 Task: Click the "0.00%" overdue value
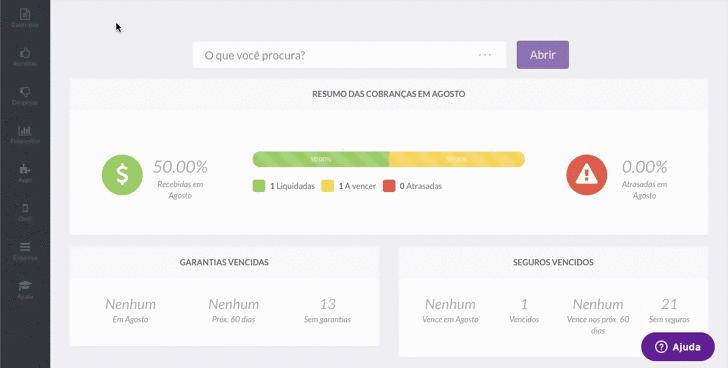point(644,167)
